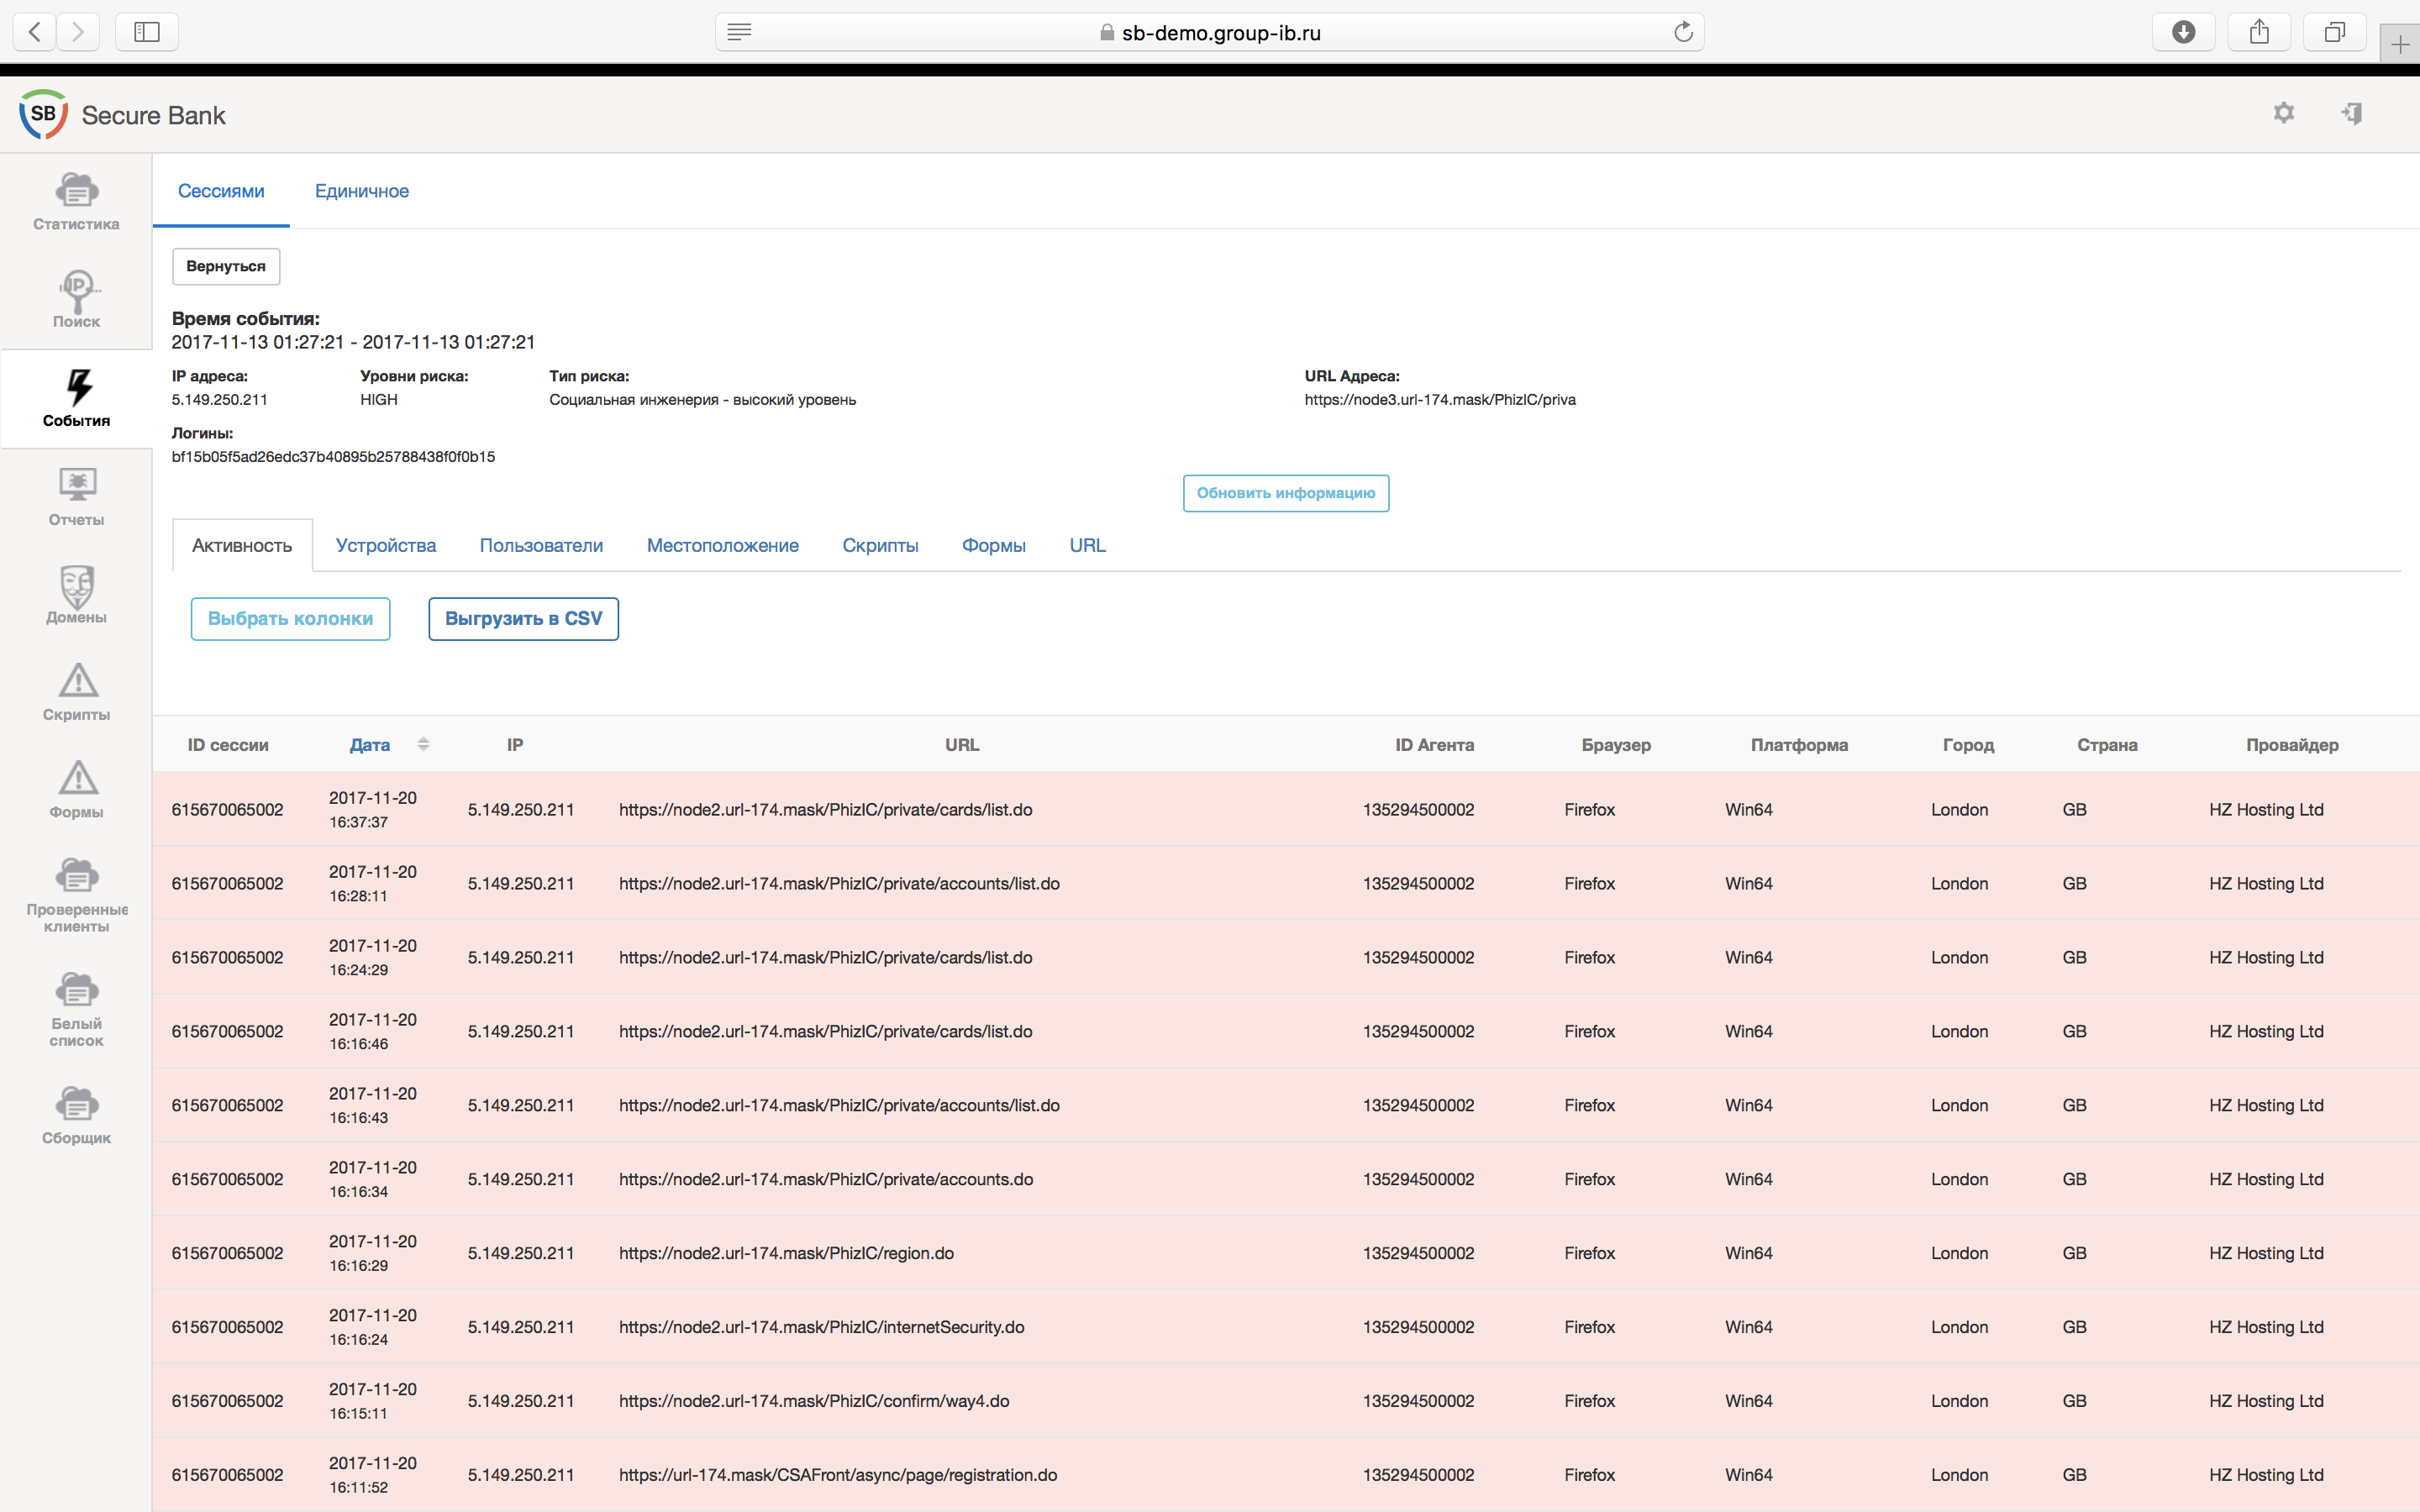Click the settings gear icon
Screen dimensions: 2420x1512
2283,113
